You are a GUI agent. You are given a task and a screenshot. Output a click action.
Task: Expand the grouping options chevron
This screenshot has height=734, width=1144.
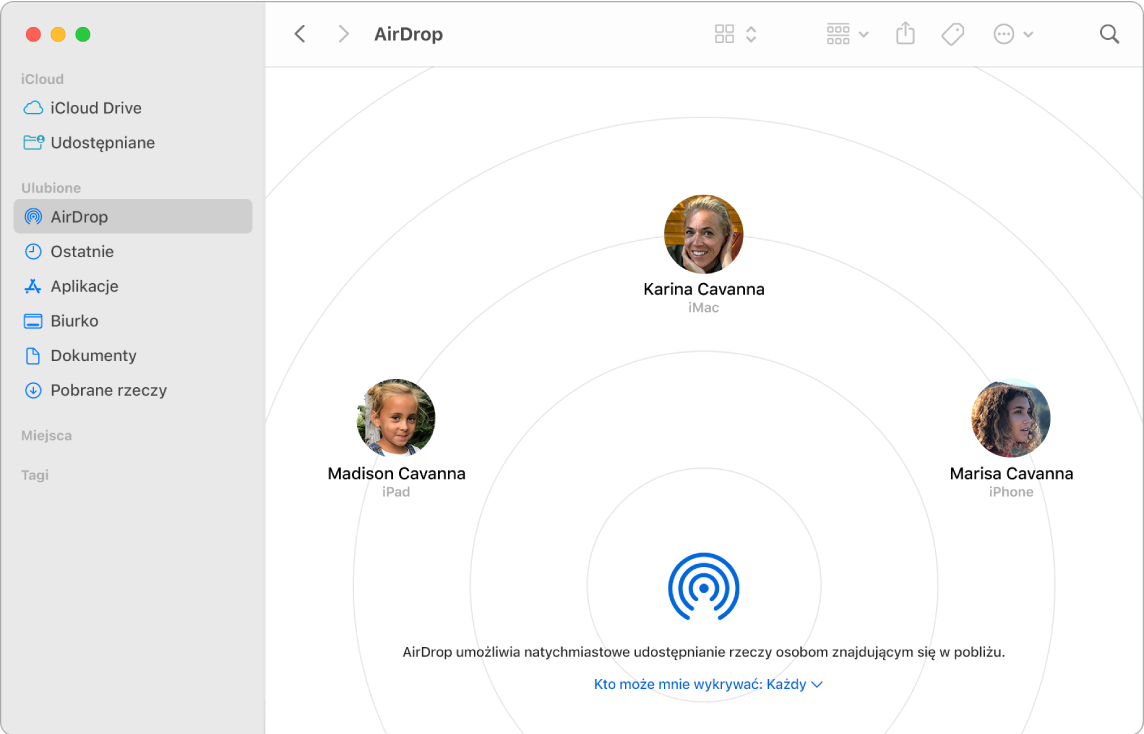tap(864, 34)
